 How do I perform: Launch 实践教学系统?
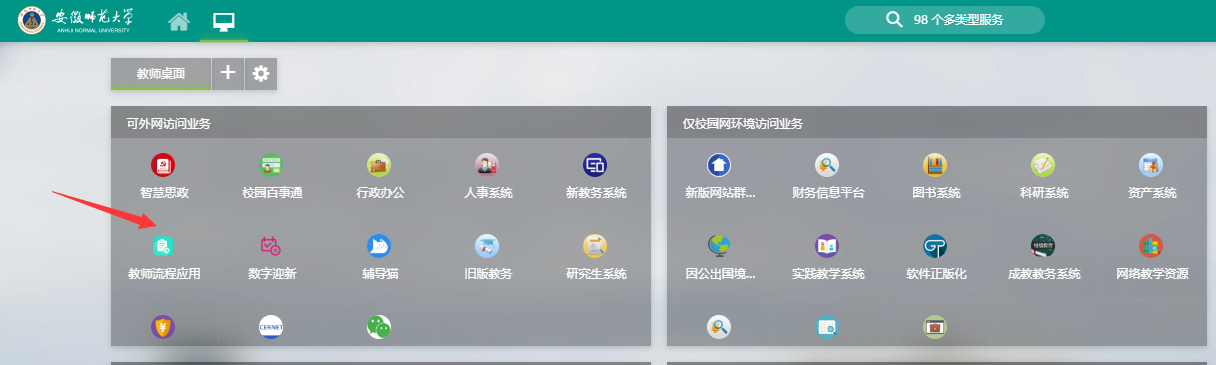click(x=828, y=256)
